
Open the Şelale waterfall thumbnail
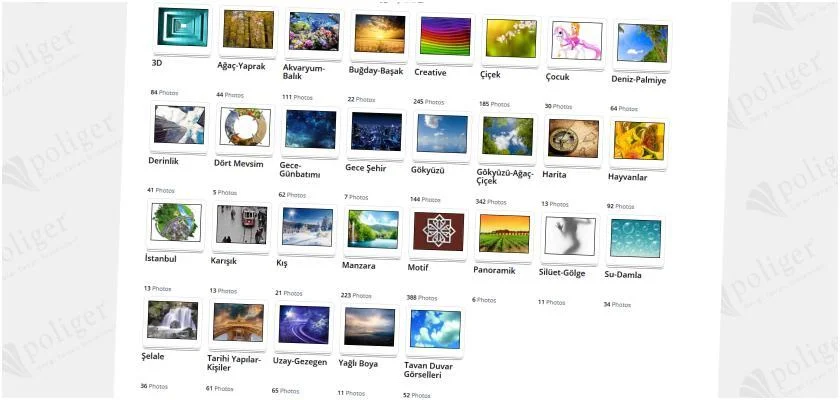point(172,321)
